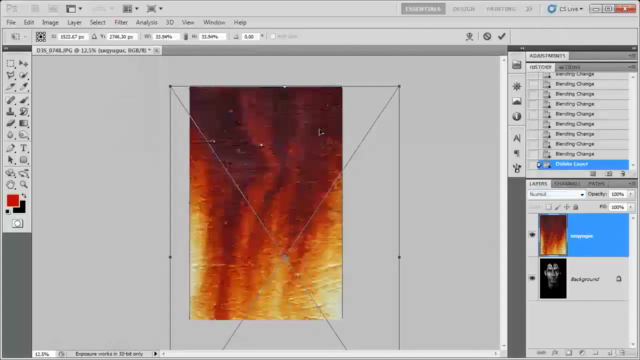Open the layer blend mode dropdown
Image resolution: width=640 pixels, height=360 pixels.
(556, 194)
